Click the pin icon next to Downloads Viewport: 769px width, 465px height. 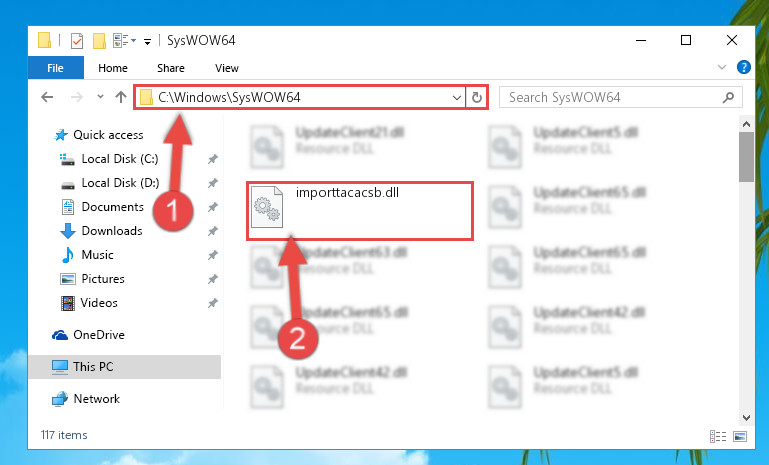pyautogui.click(x=212, y=231)
